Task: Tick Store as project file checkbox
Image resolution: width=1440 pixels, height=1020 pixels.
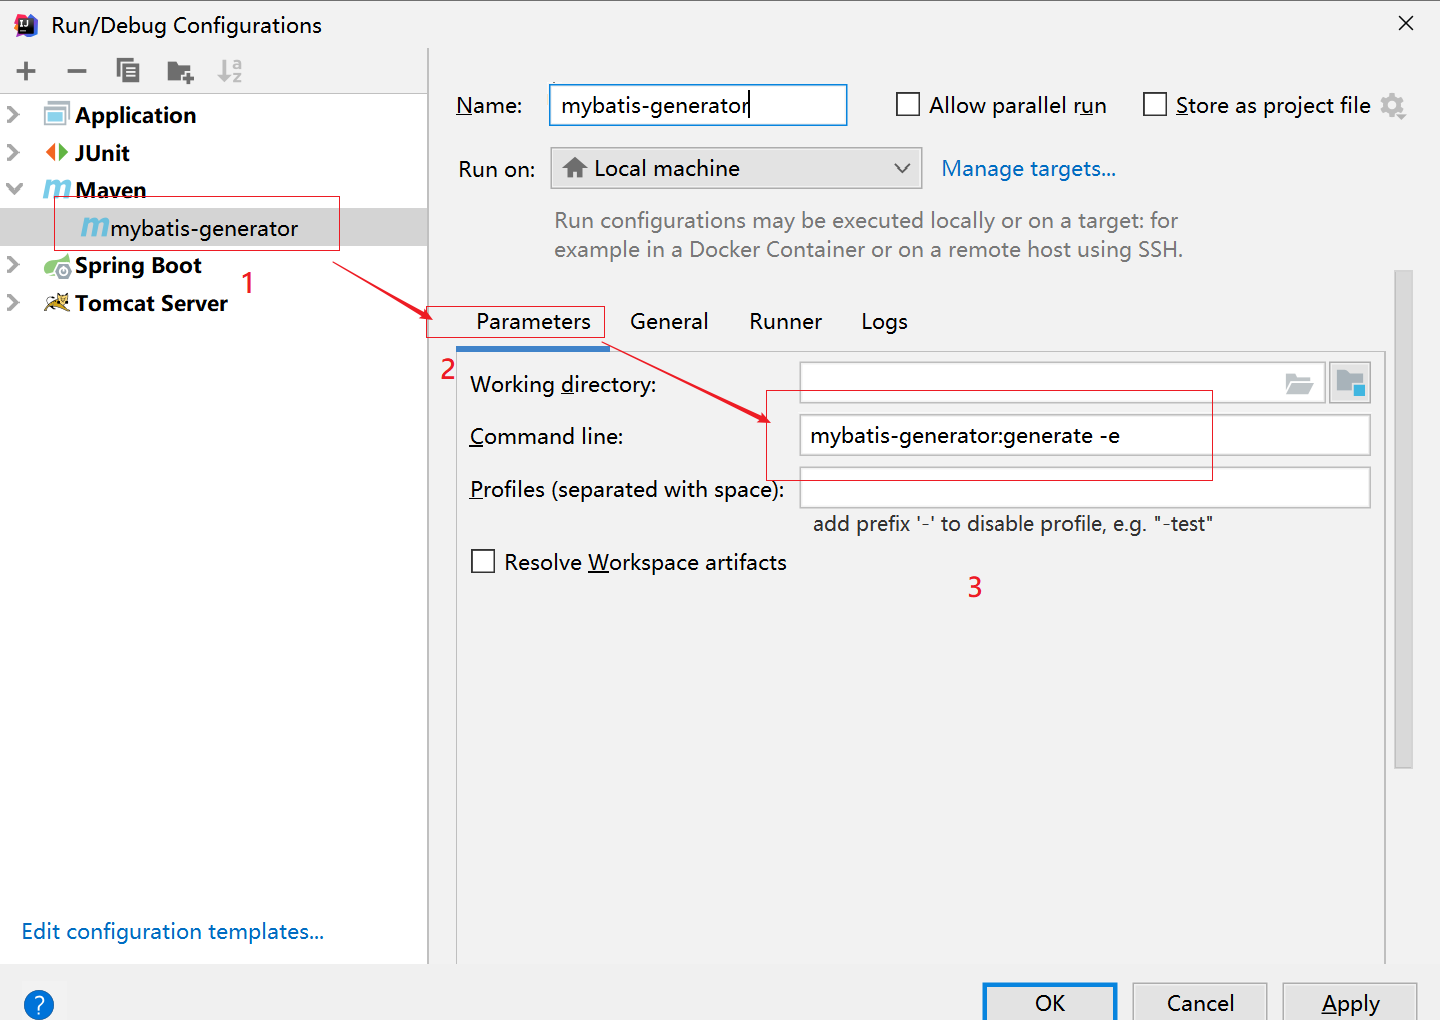Action: 1155,104
